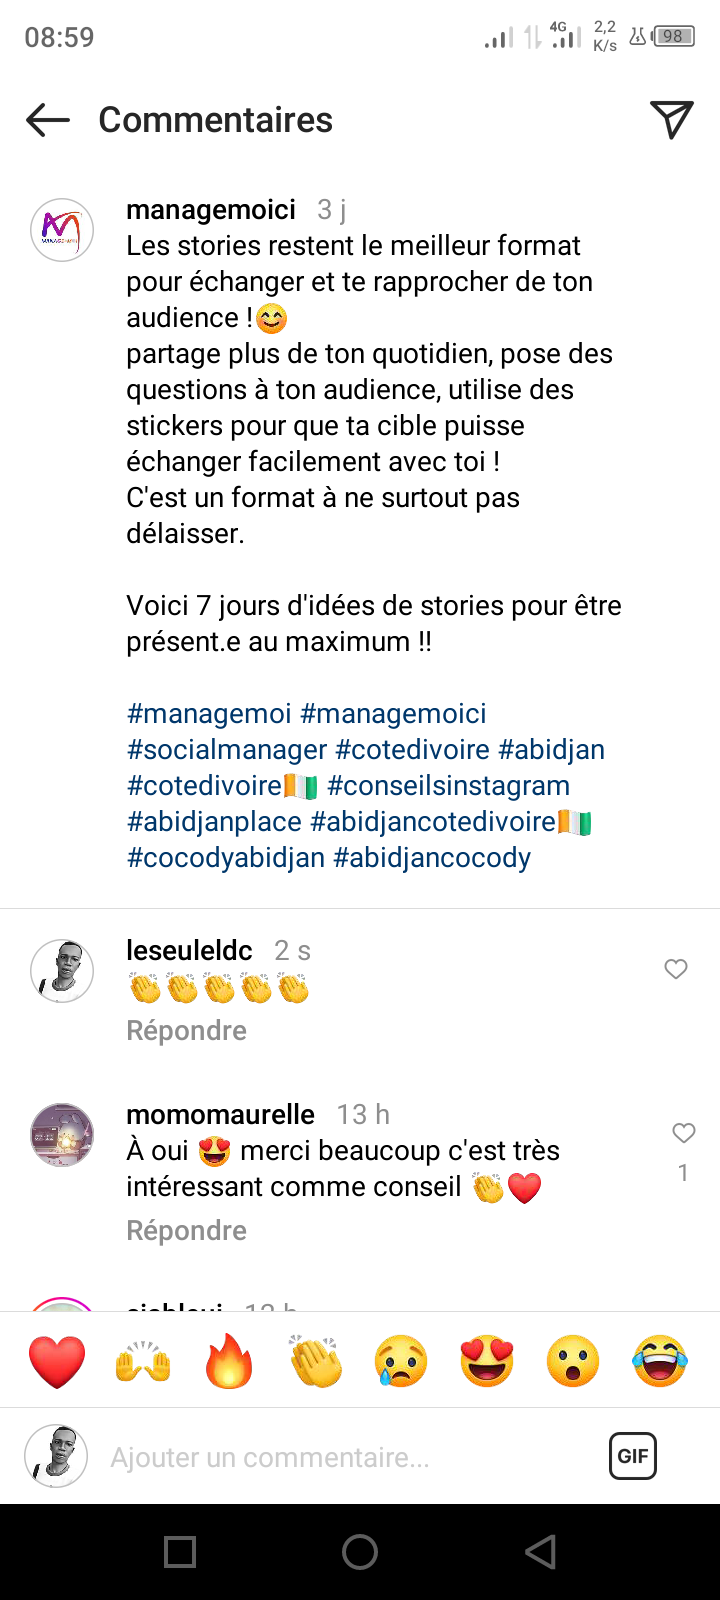720x1600 pixels.
Task: Reply to momomaurelle's comment
Action: [x=186, y=1230]
